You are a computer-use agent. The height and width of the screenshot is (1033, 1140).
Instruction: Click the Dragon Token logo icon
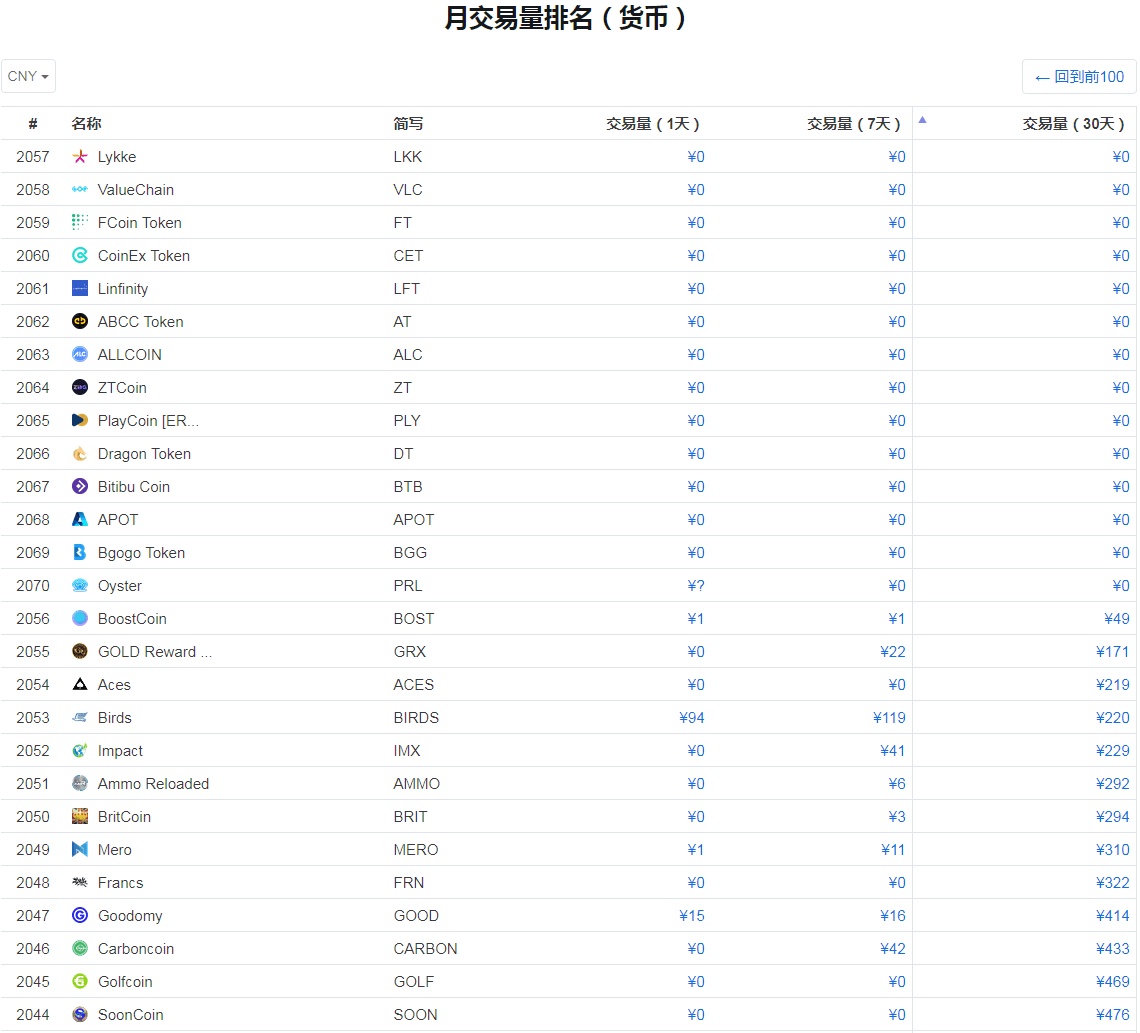pyautogui.click(x=80, y=454)
